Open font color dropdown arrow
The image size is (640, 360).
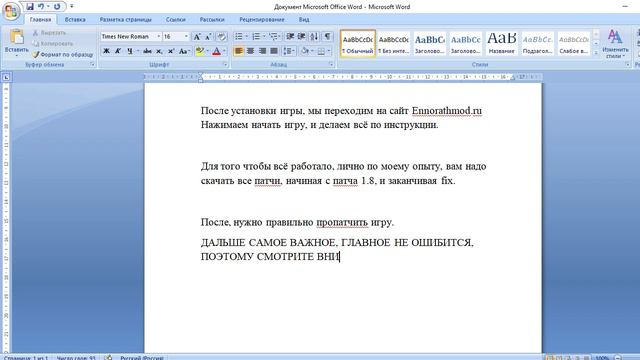tap(224, 51)
